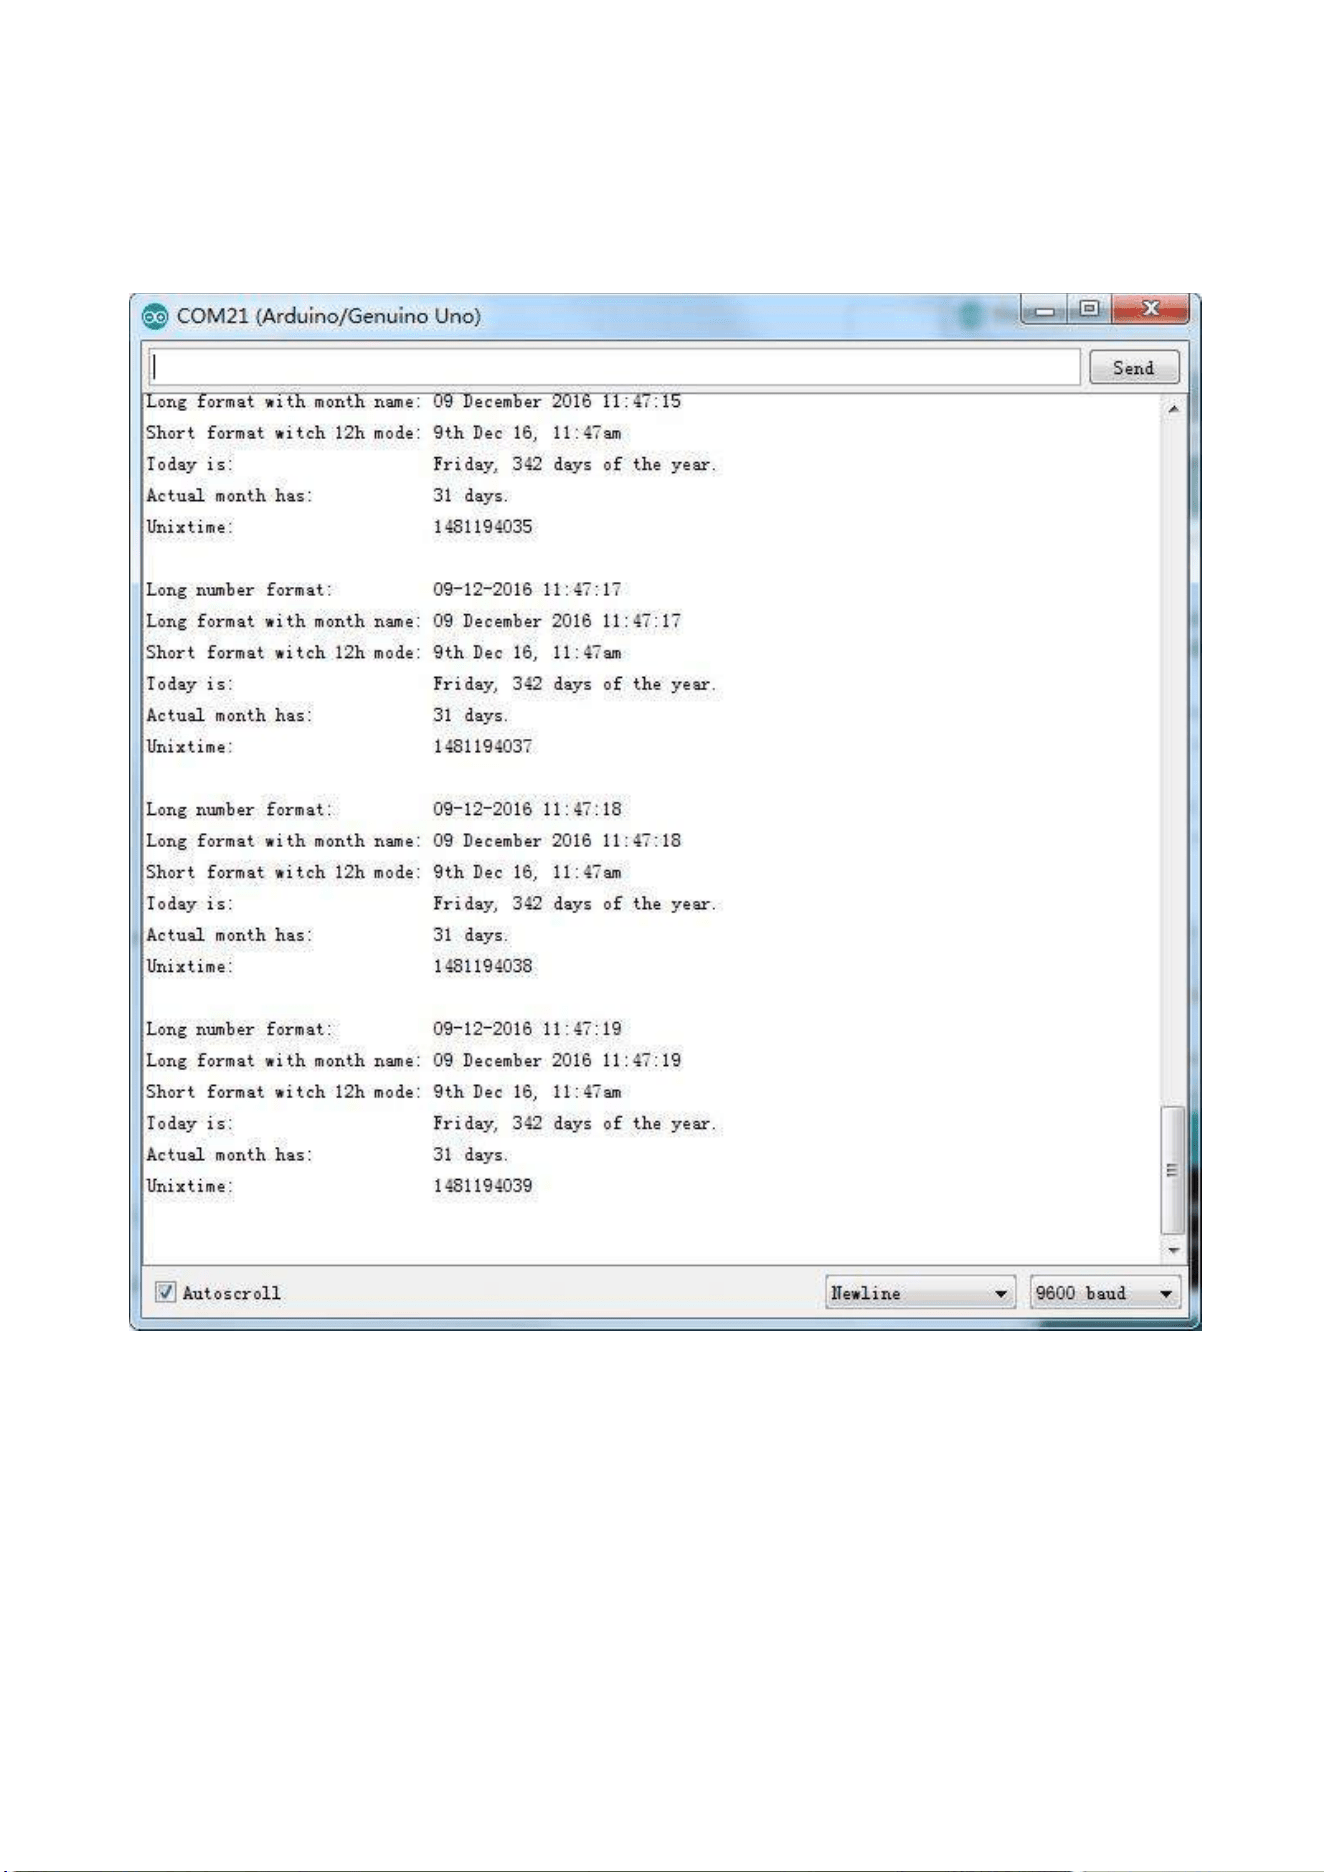
Task: Click the Arduino logo icon in title bar
Action: point(155,316)
